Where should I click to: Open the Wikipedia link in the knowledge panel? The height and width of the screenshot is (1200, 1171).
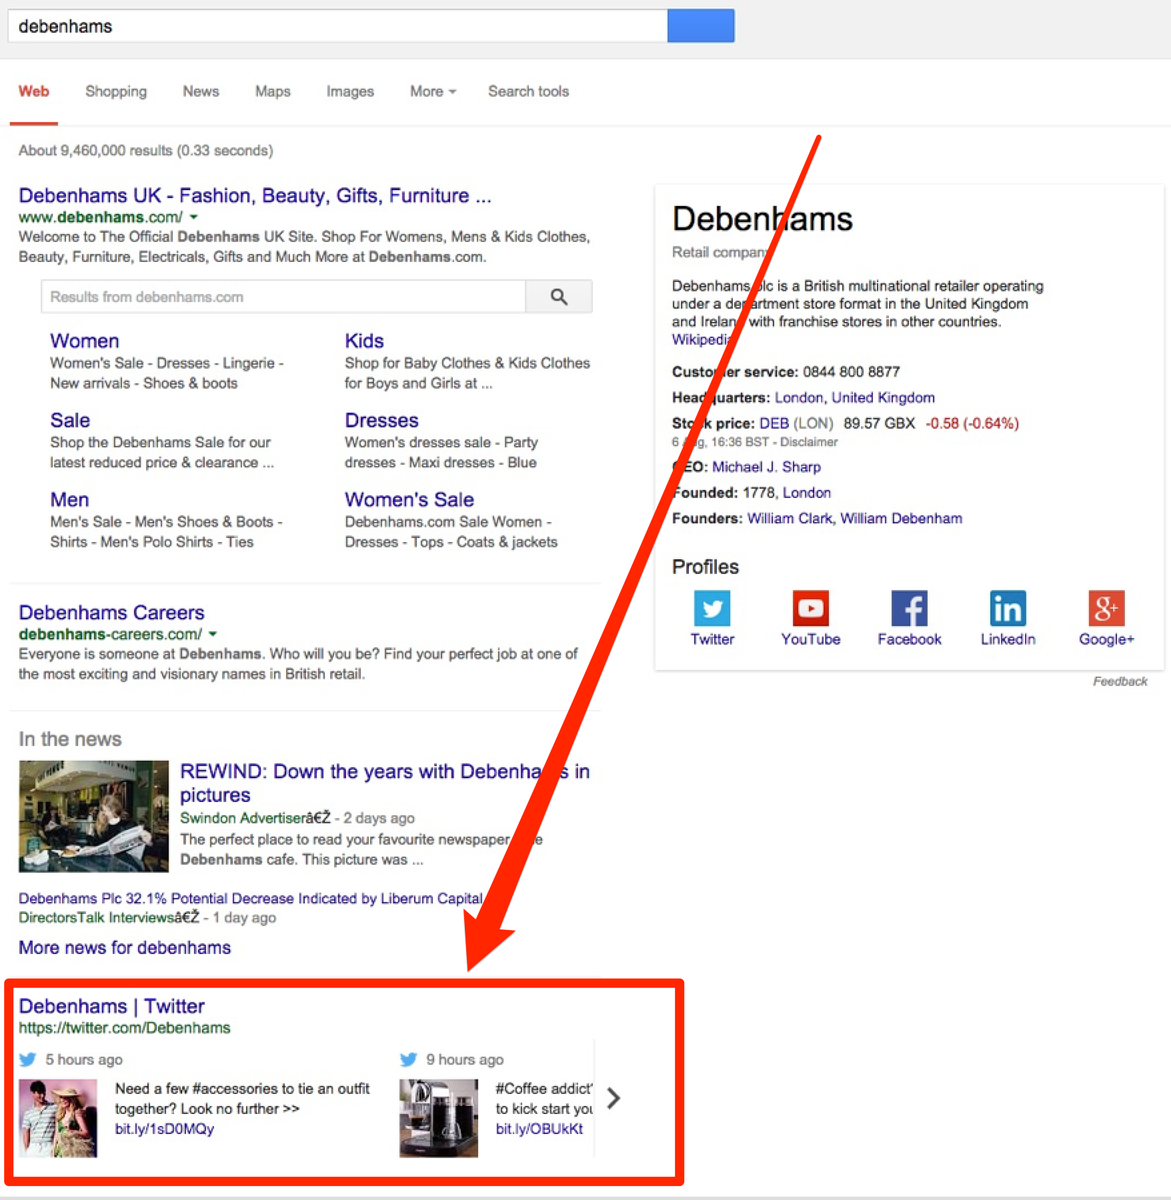click(700, 339)
